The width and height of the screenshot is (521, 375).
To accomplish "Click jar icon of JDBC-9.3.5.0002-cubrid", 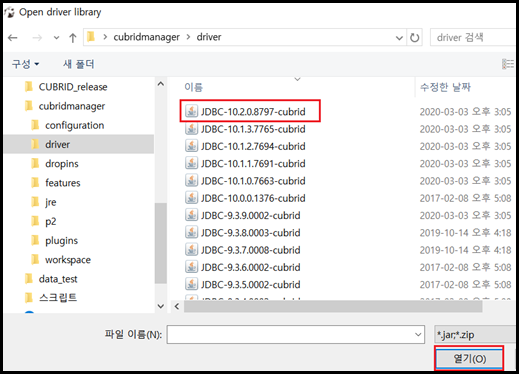I will [191, 284].
